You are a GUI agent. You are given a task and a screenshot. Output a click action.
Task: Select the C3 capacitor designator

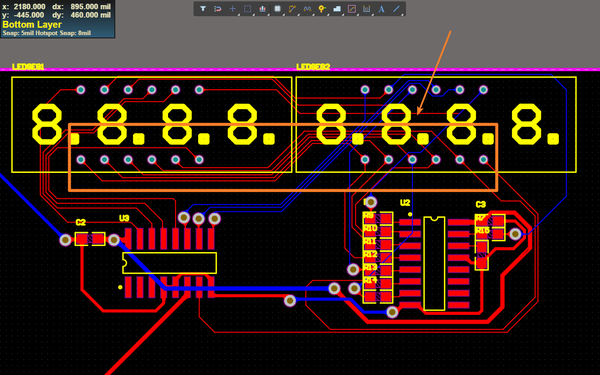[x=481, y=204]
